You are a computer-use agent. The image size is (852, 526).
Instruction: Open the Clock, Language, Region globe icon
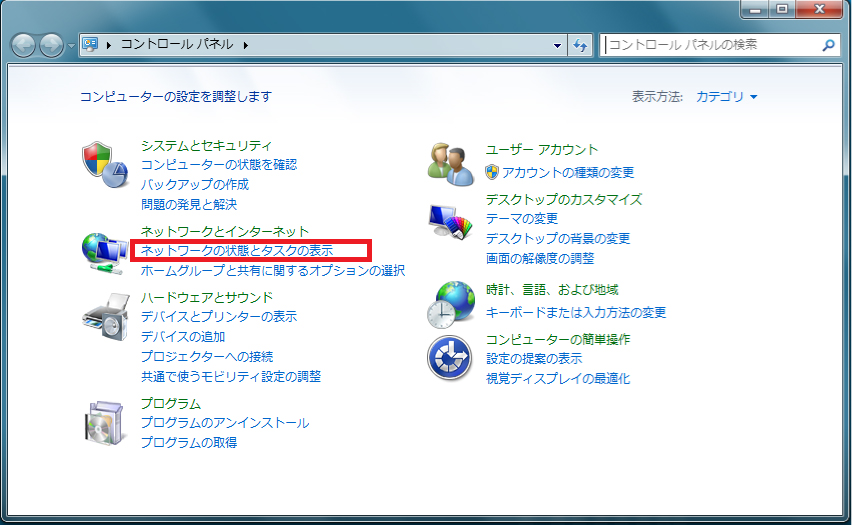450,305
